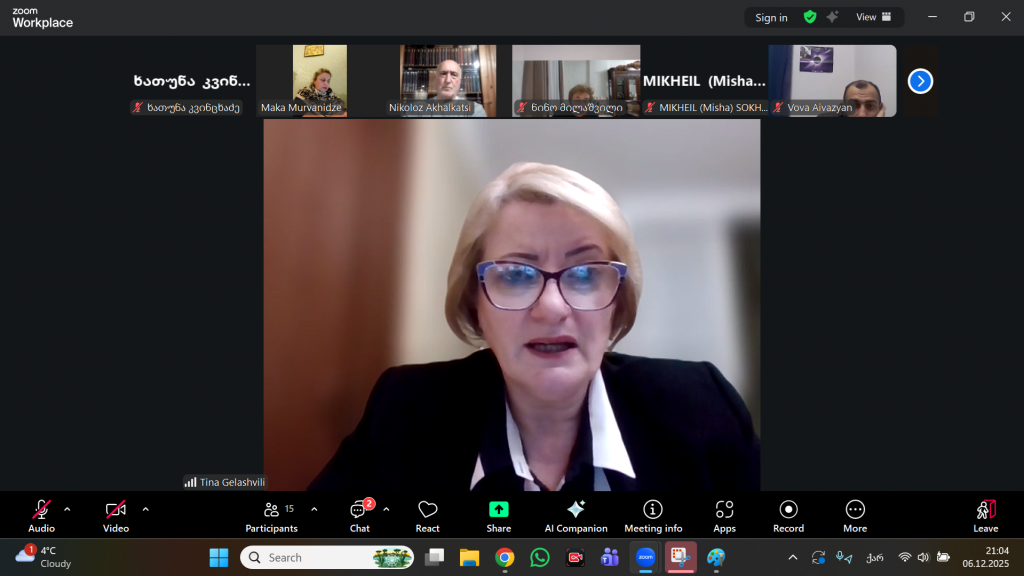Image resolution: width=1024 pixels, height=576 pixels.
Task: Turn on the Video camera
Action: pyautogui.click(x=116, y=515)
